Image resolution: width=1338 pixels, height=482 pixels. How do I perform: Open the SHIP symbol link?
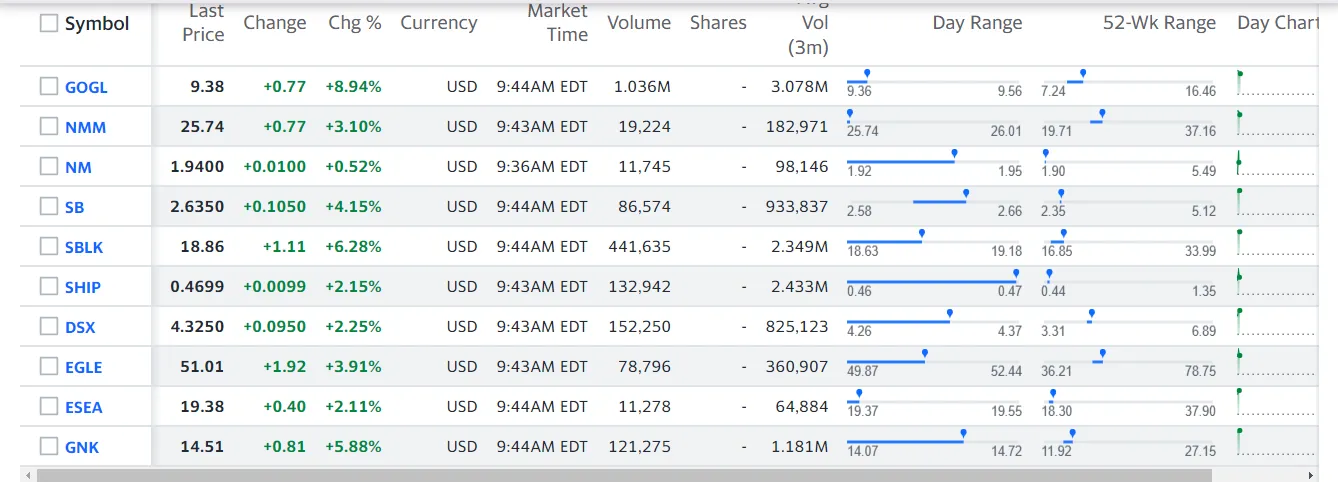pos(83,287)
